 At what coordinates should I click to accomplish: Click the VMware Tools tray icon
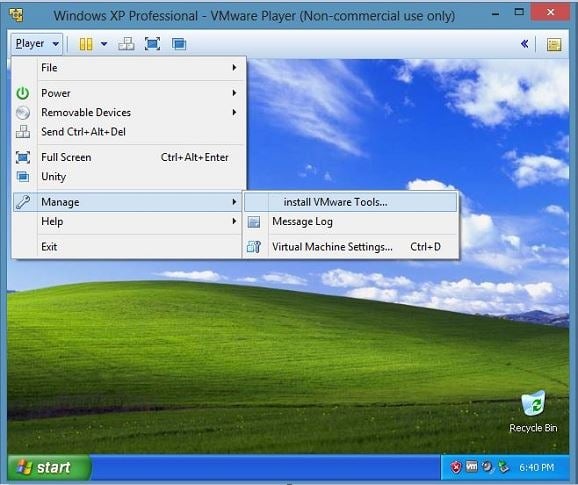click(471, 467)
